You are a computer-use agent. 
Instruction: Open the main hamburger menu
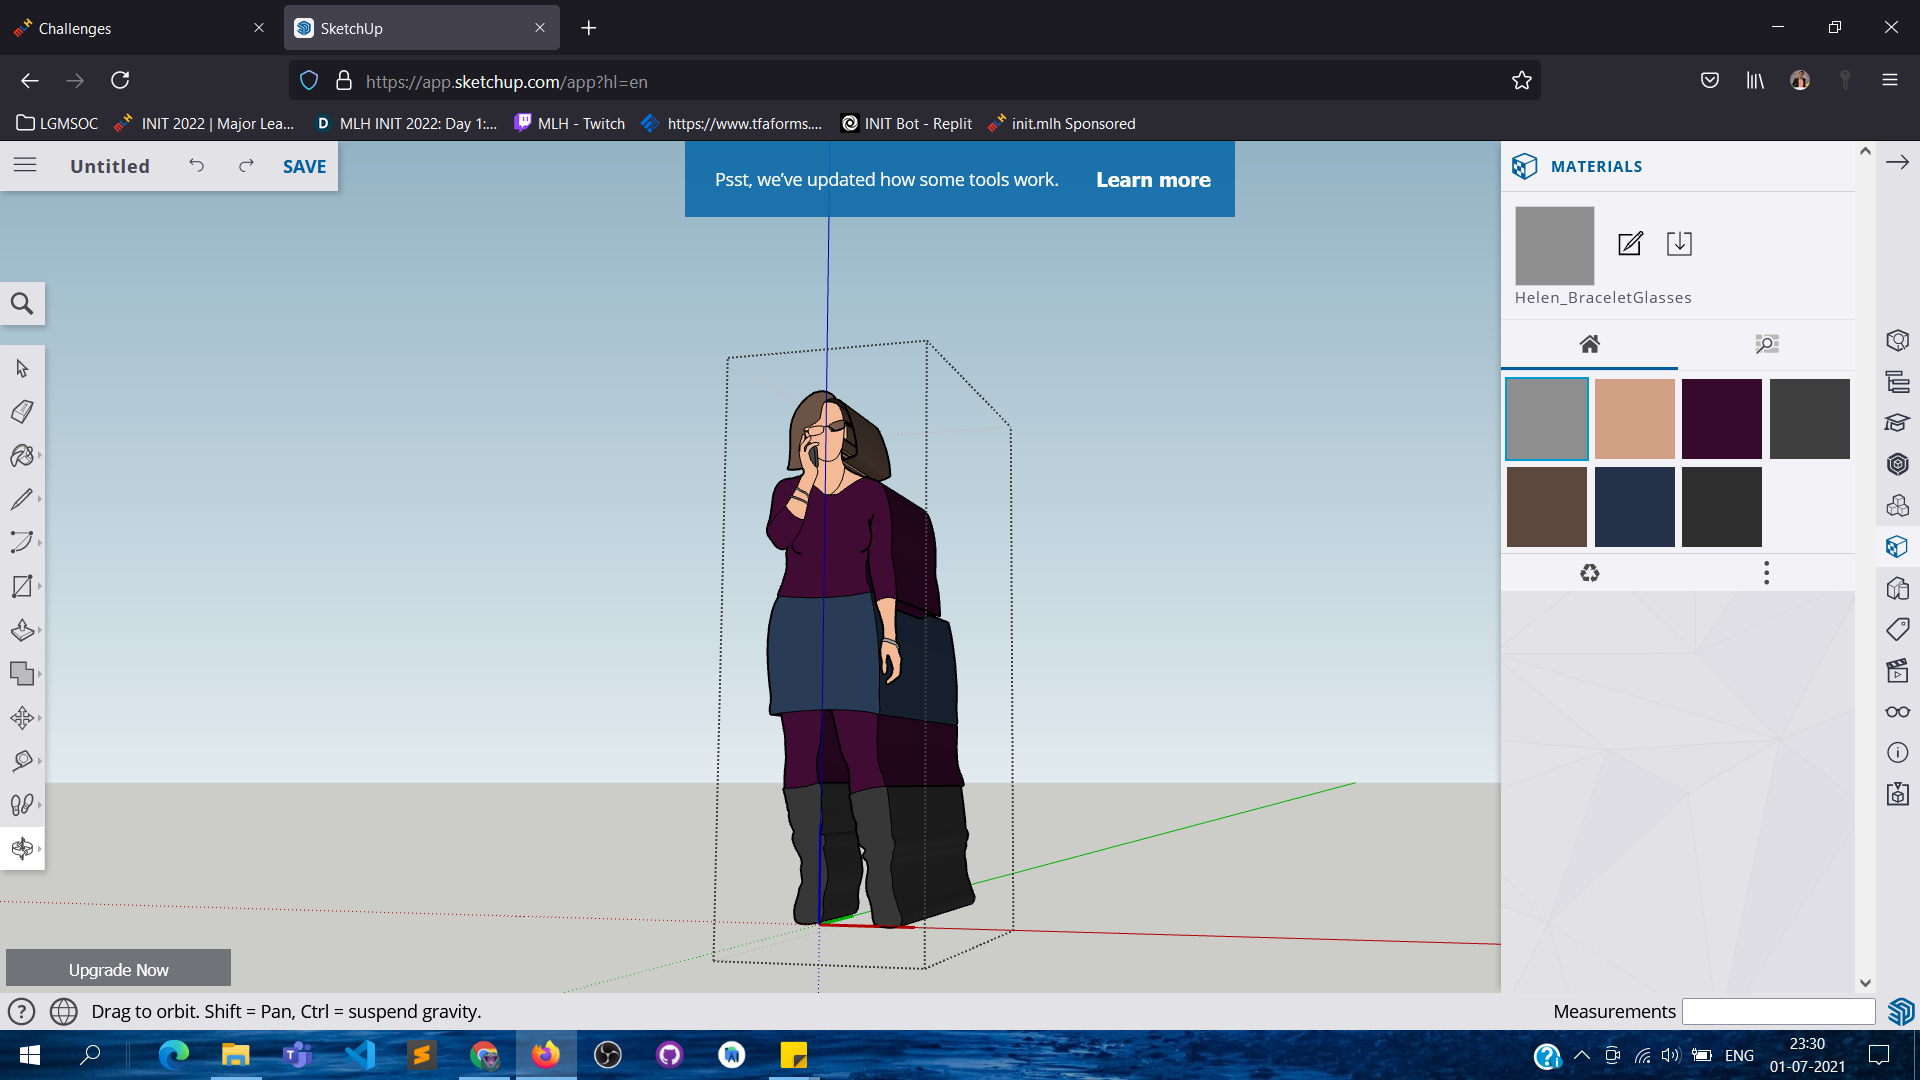pos(25,165)
